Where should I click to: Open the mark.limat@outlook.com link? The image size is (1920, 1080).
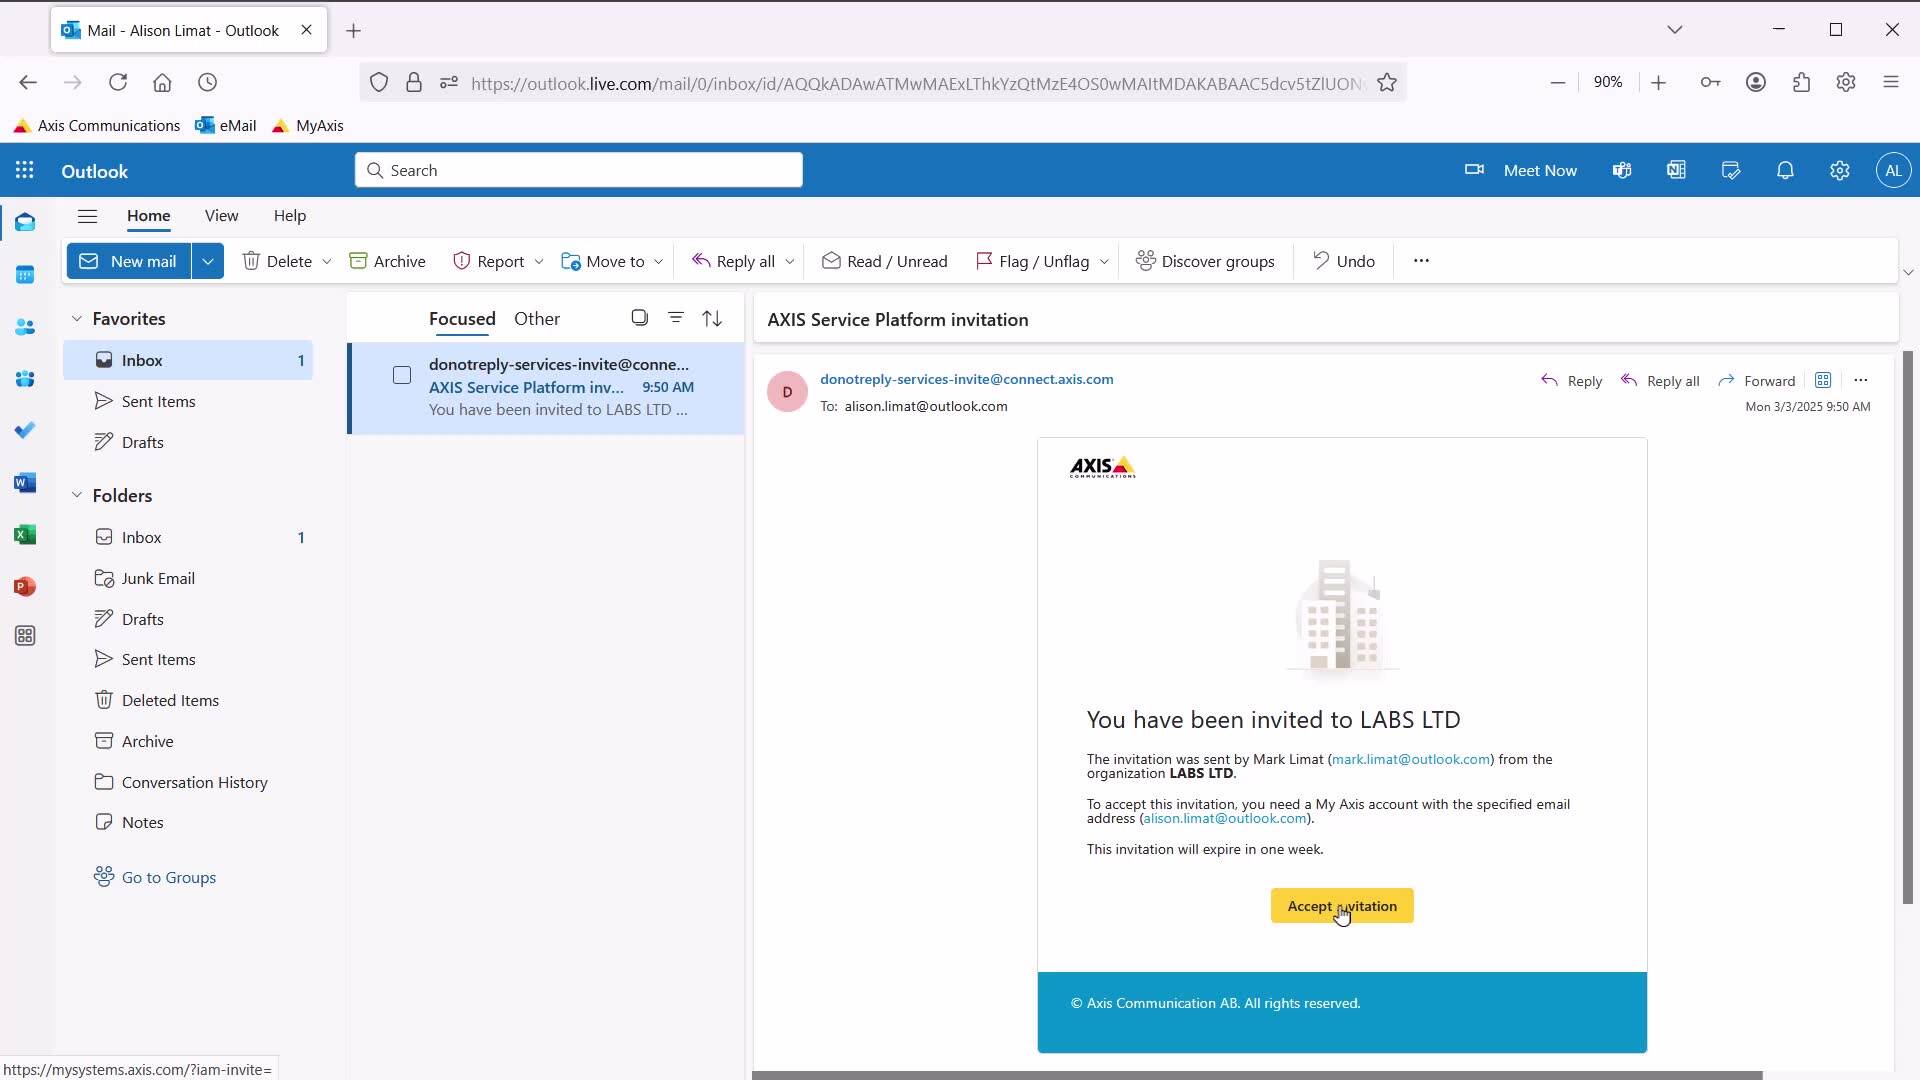pyautogui.click(x=1410, y=759)
